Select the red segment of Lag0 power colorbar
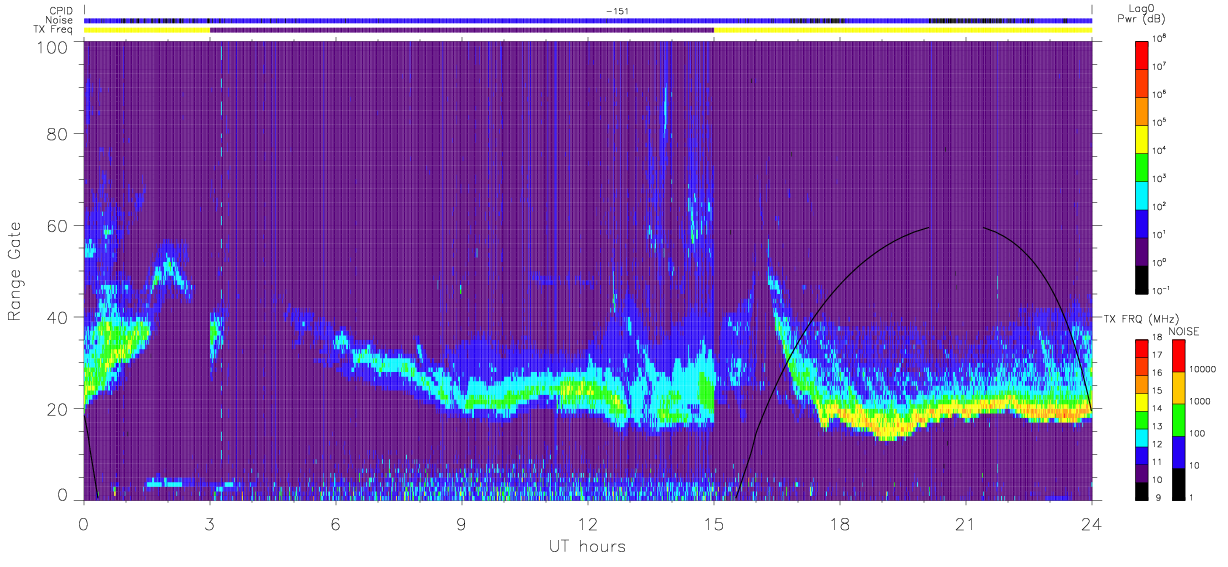Image resolution: width=1228 pixels, height=567 pixels. coord(1144,54)
